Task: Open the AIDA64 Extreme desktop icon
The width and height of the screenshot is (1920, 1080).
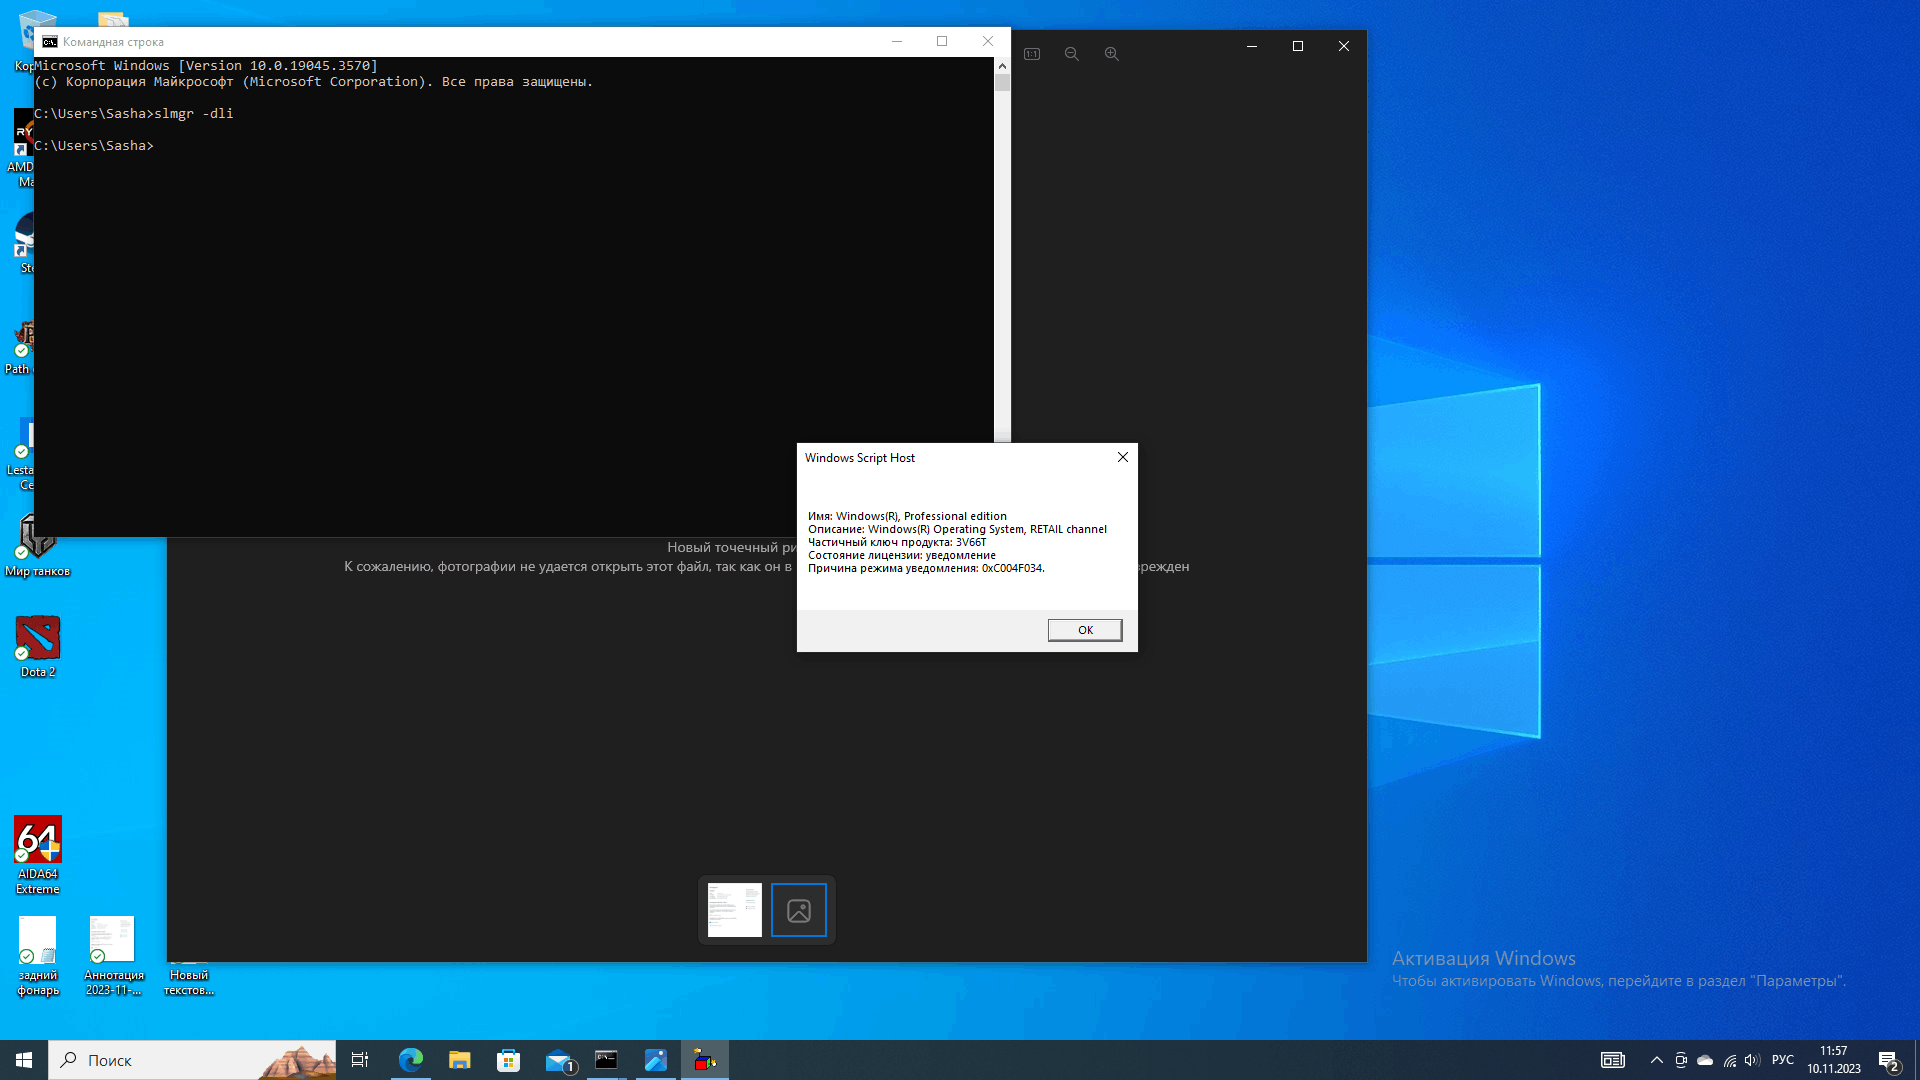Action: 38,855
